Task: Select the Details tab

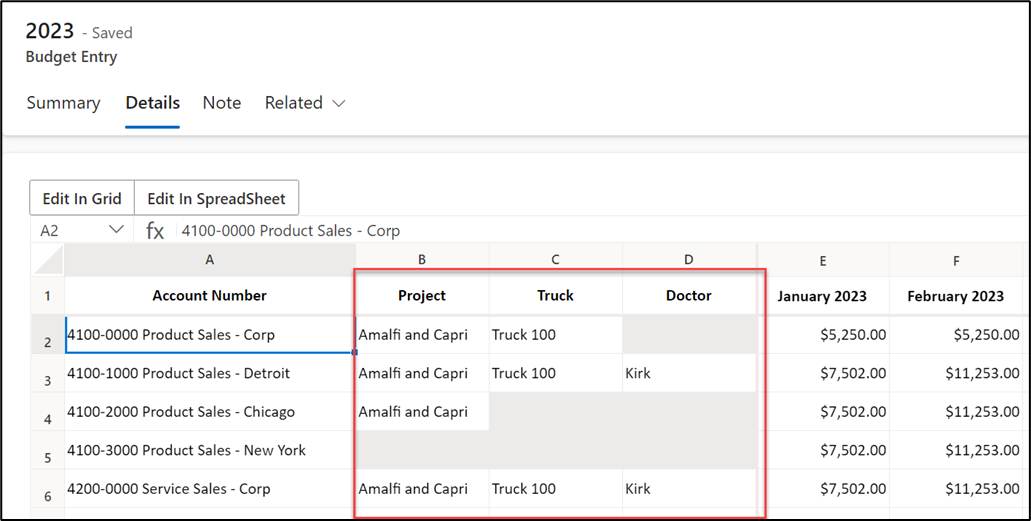Action: (153, 103)
